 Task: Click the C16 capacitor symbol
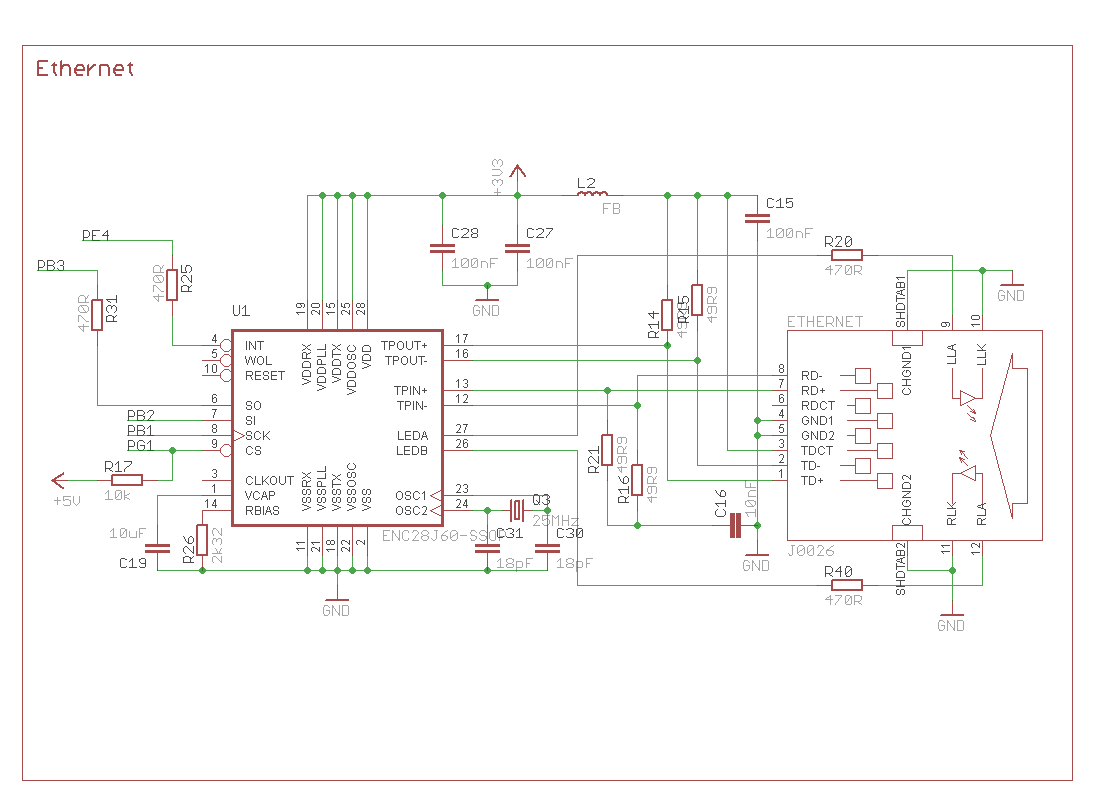(738, 525)
